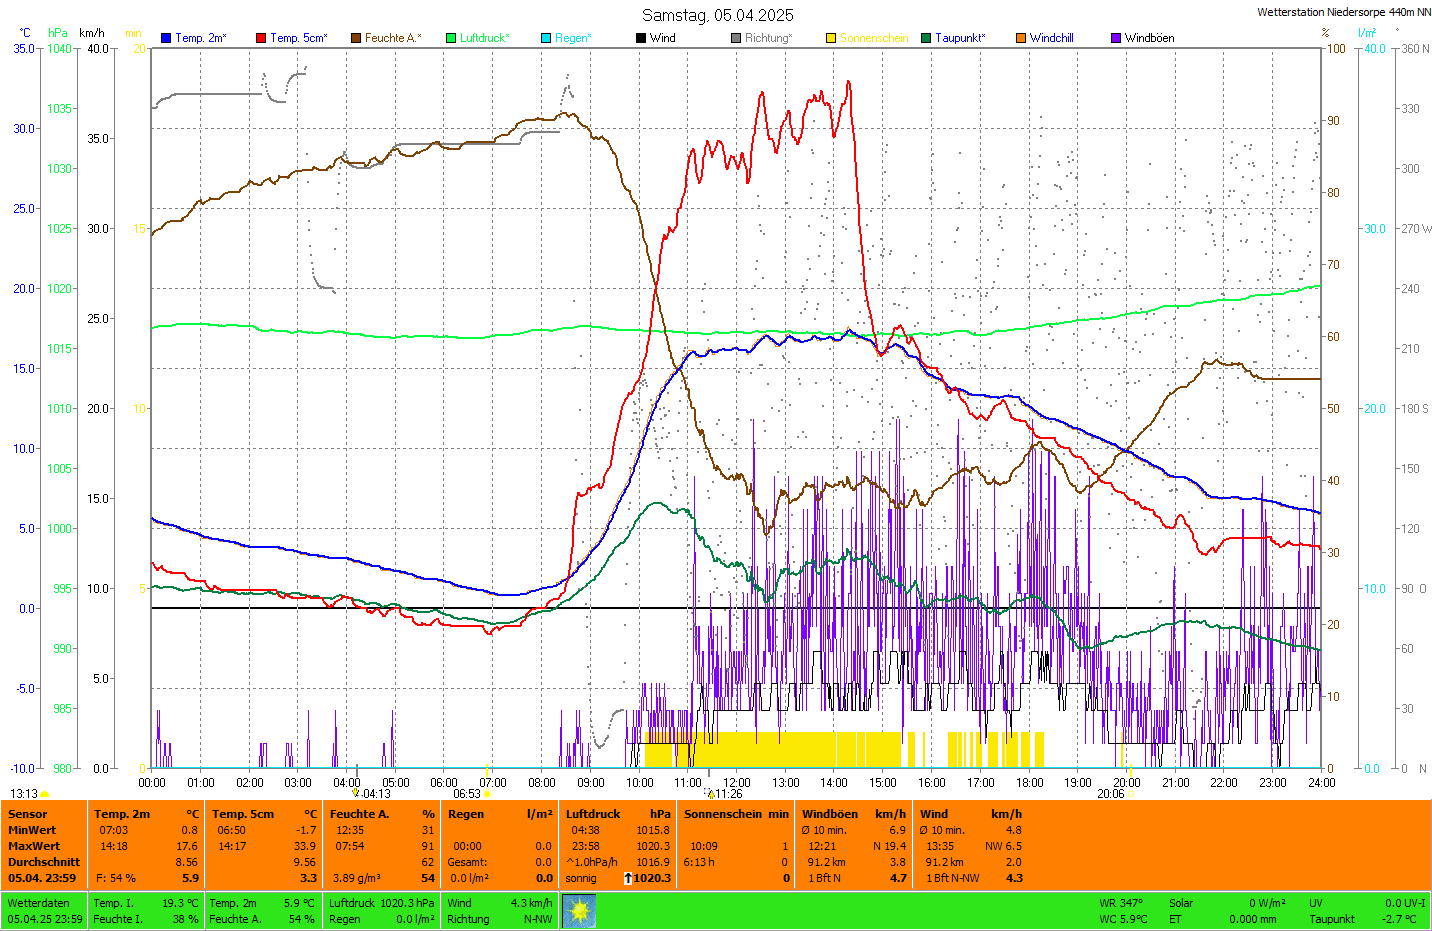Click the Windchill legend label
1432x931 pixels.
[x=1051, y=38]
